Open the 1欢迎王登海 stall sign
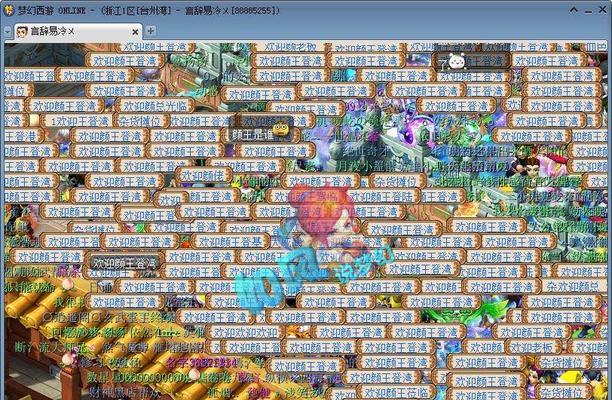Screen dimensions: 612x400 point(79,121)
